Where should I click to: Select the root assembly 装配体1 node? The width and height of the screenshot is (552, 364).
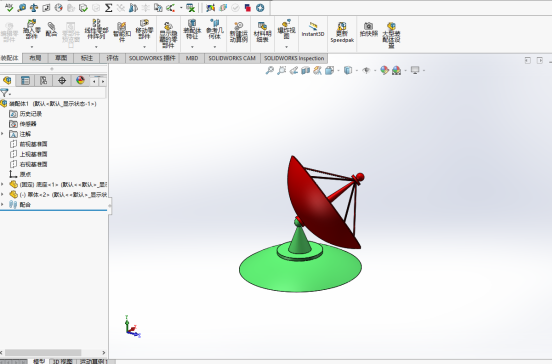pos(49,103)
